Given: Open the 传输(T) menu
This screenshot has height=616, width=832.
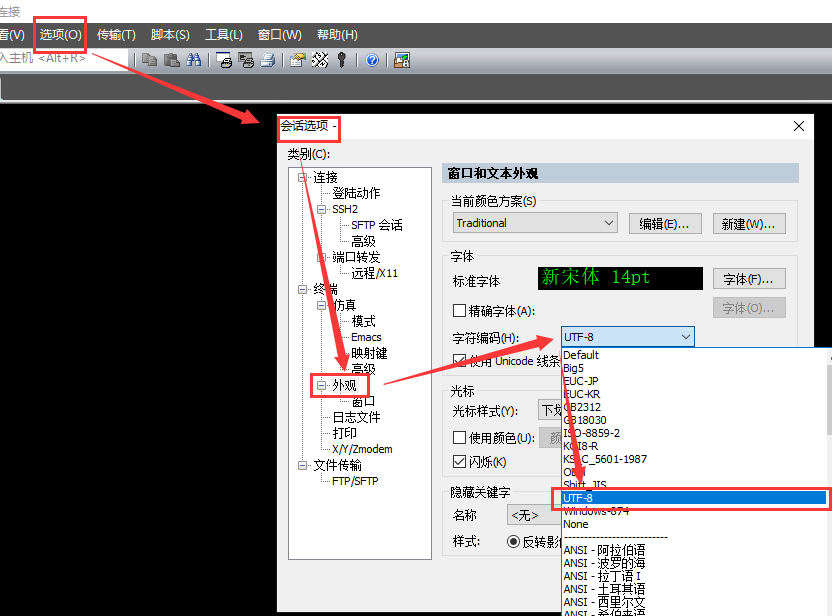Looking at the screenshot, I should [x=116, y=35].
